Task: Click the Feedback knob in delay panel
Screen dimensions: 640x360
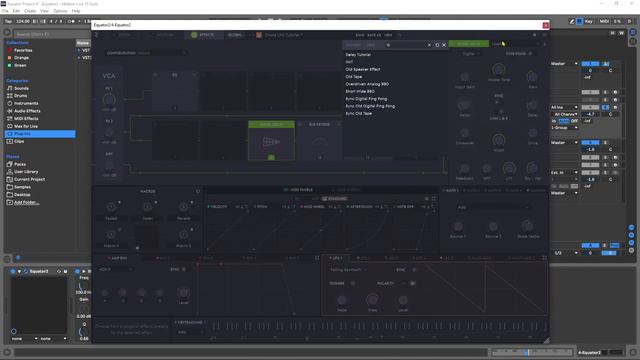Action: (x=464, y=169)
